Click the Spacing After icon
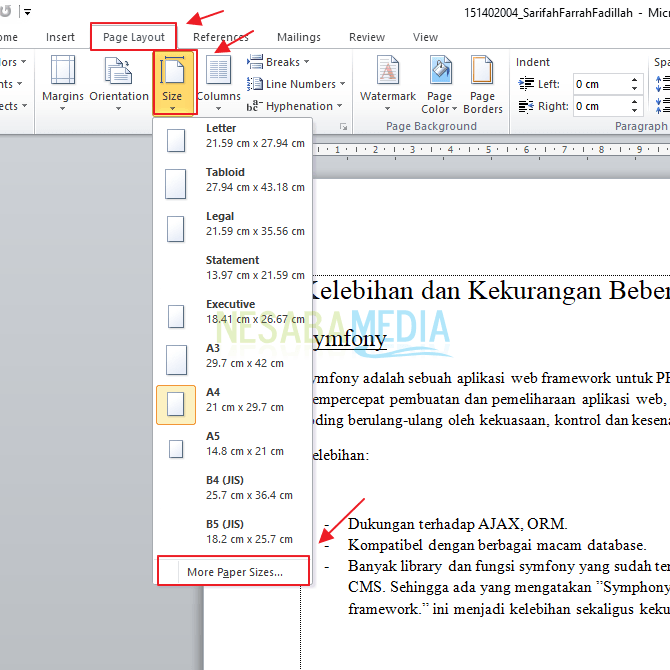This screenshot has width=670, height=670. click(x=662, y=106)
